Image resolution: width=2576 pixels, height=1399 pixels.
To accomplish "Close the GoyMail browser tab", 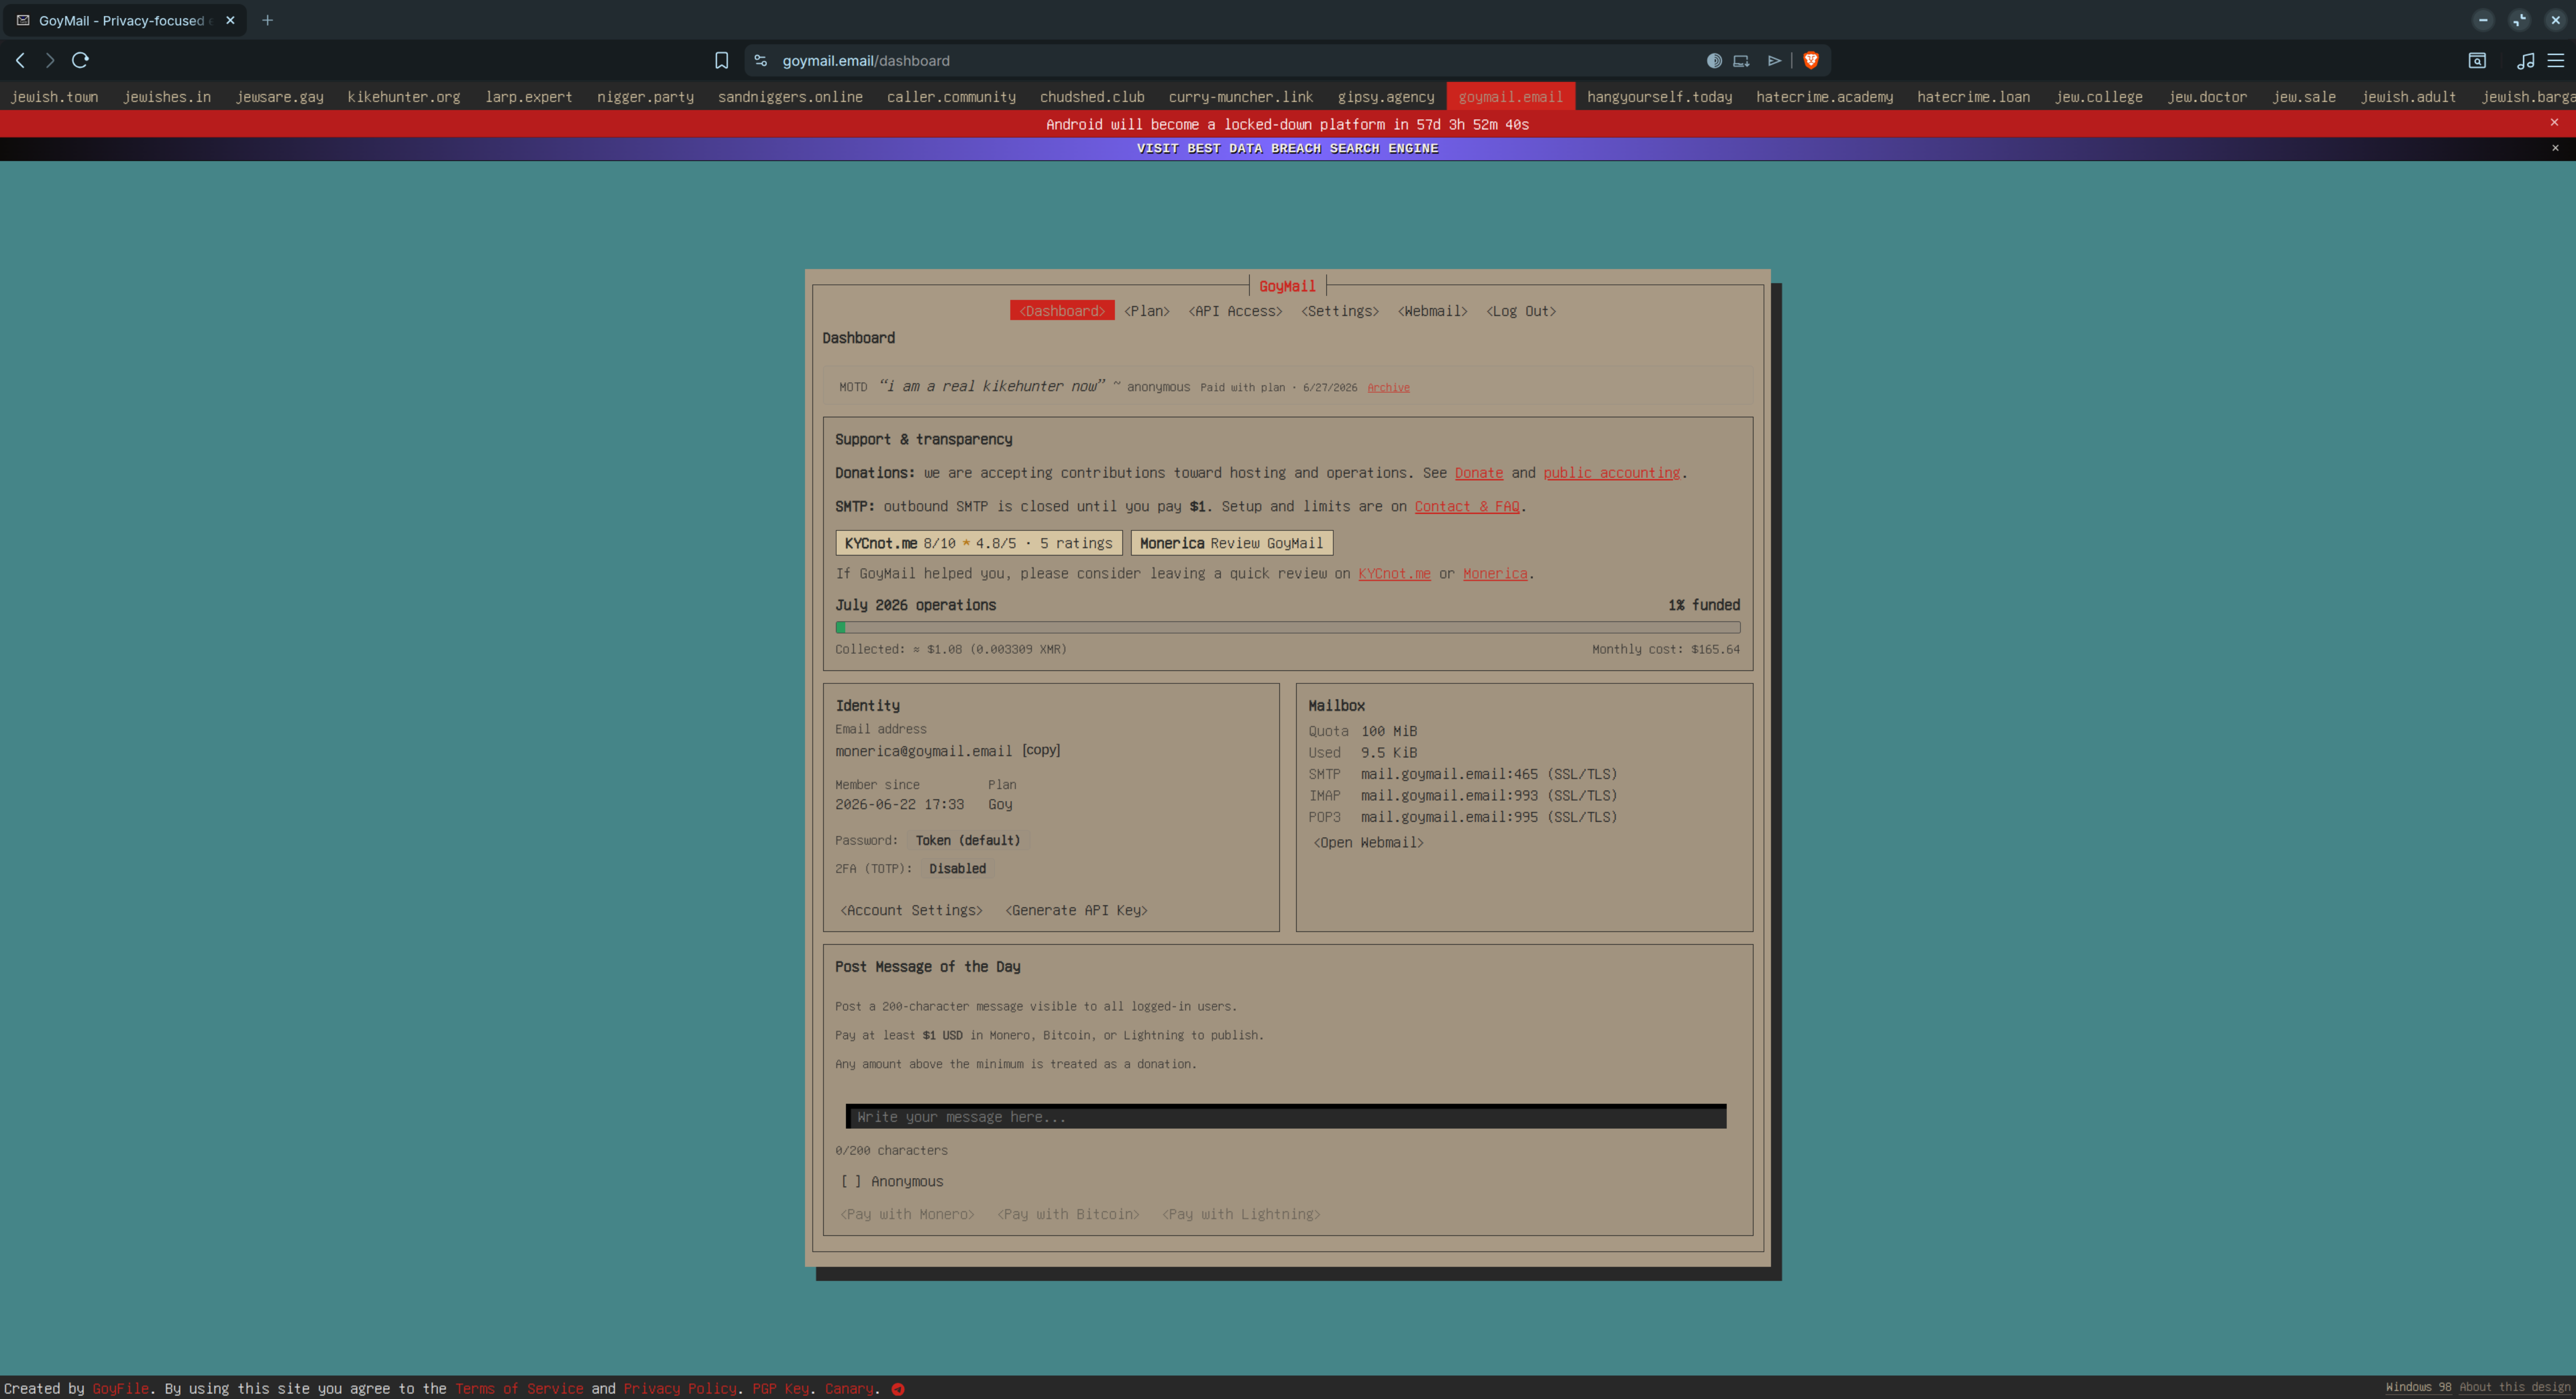I will pyautogui.click(x=230, y=20).
